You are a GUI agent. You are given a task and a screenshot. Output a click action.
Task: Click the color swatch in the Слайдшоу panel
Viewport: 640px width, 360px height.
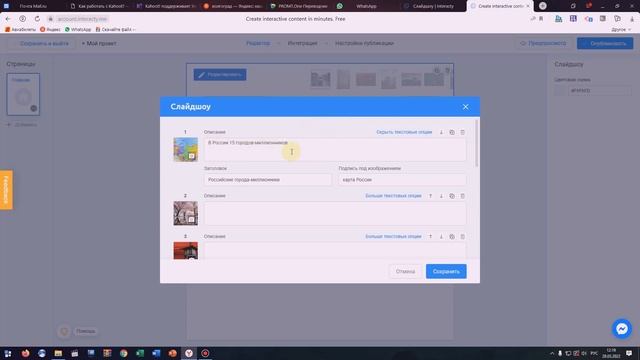[x=560, y=91]
